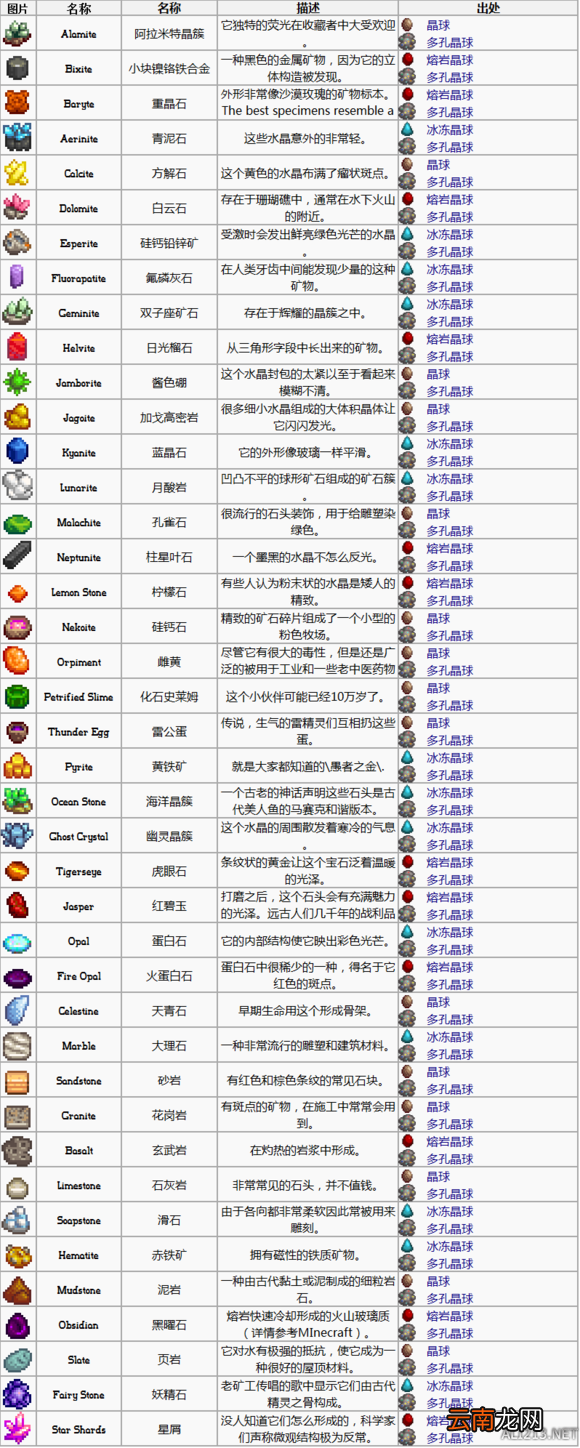Follow the 熔岩晶球 link in Helvite row
Image resolution: width=580 pixels, height=1448 pixels.
click(450, 339)
